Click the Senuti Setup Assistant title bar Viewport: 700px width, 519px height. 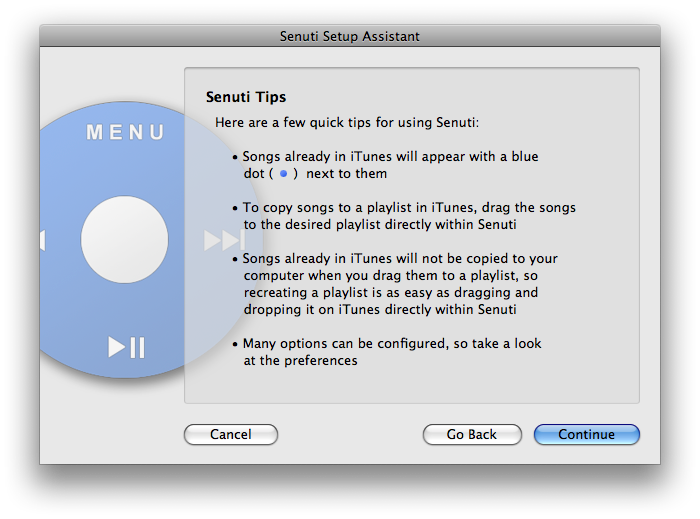coord(350,36)
